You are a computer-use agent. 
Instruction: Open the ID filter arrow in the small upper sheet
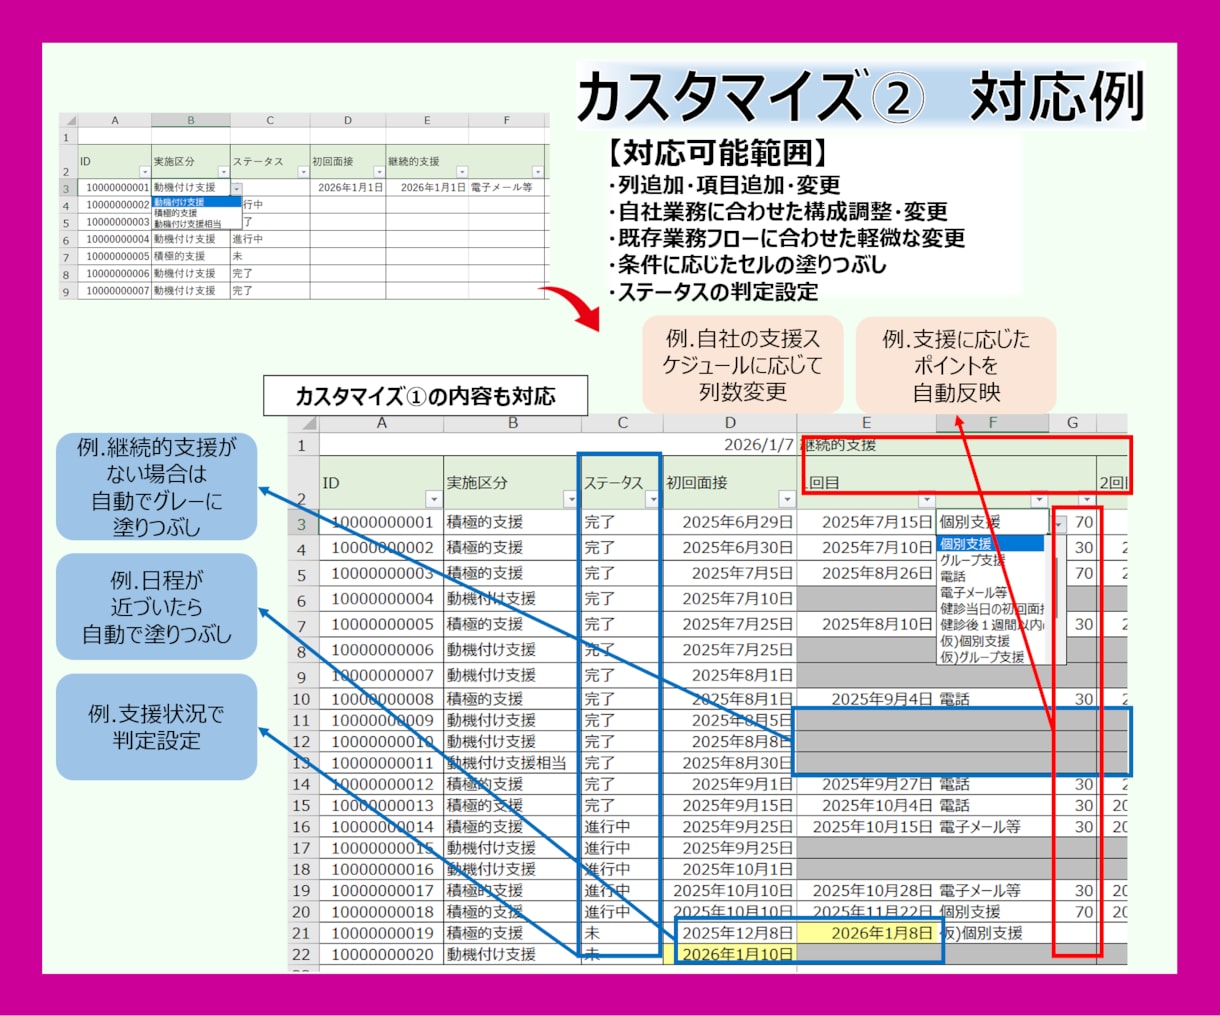tap(145, 172)
